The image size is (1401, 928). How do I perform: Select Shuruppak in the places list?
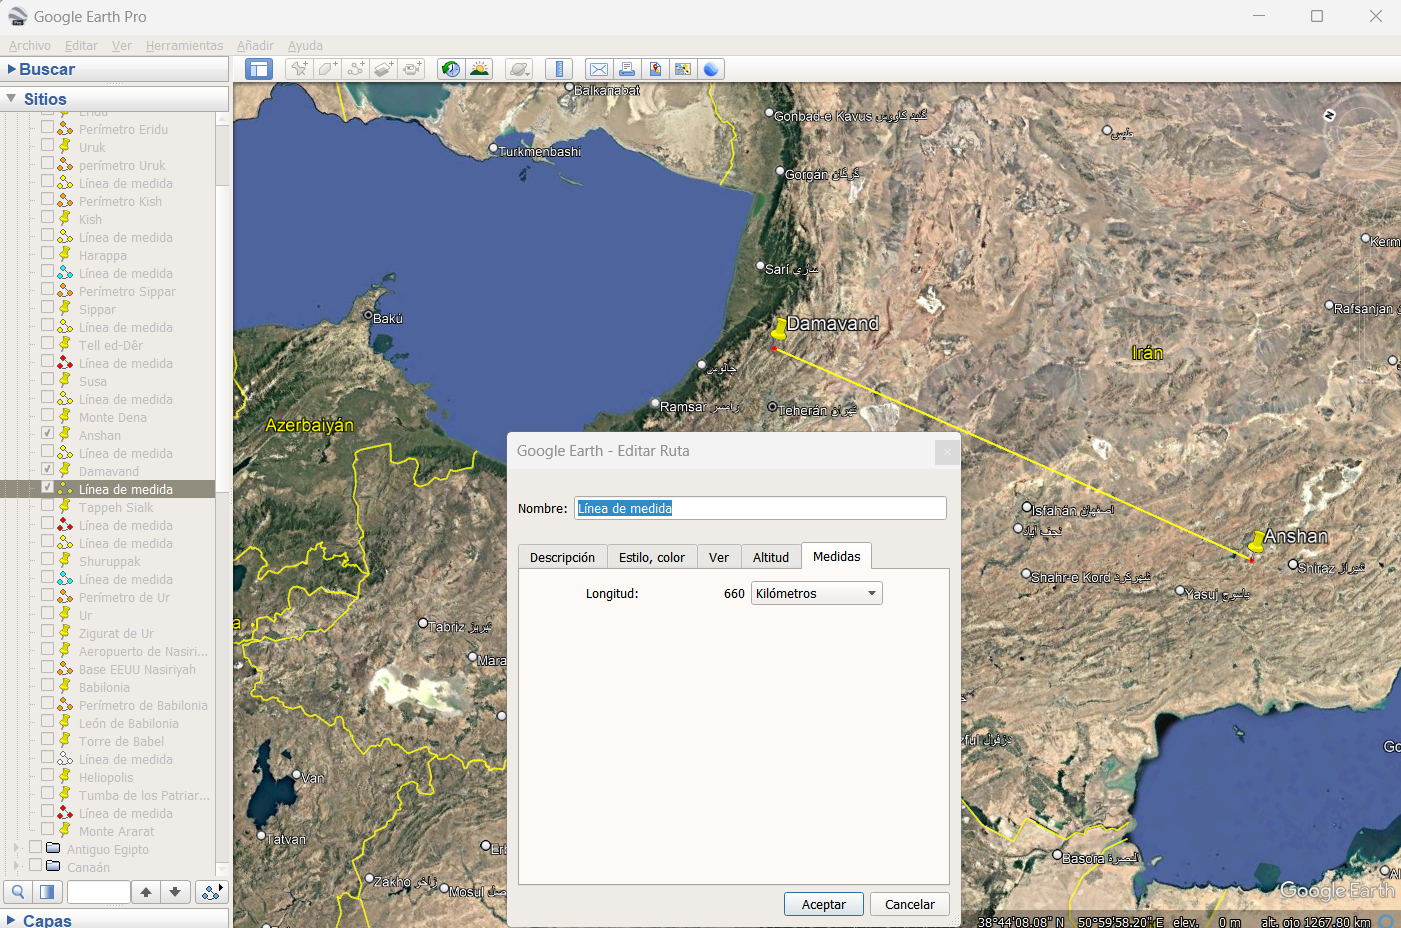[110, 561]
